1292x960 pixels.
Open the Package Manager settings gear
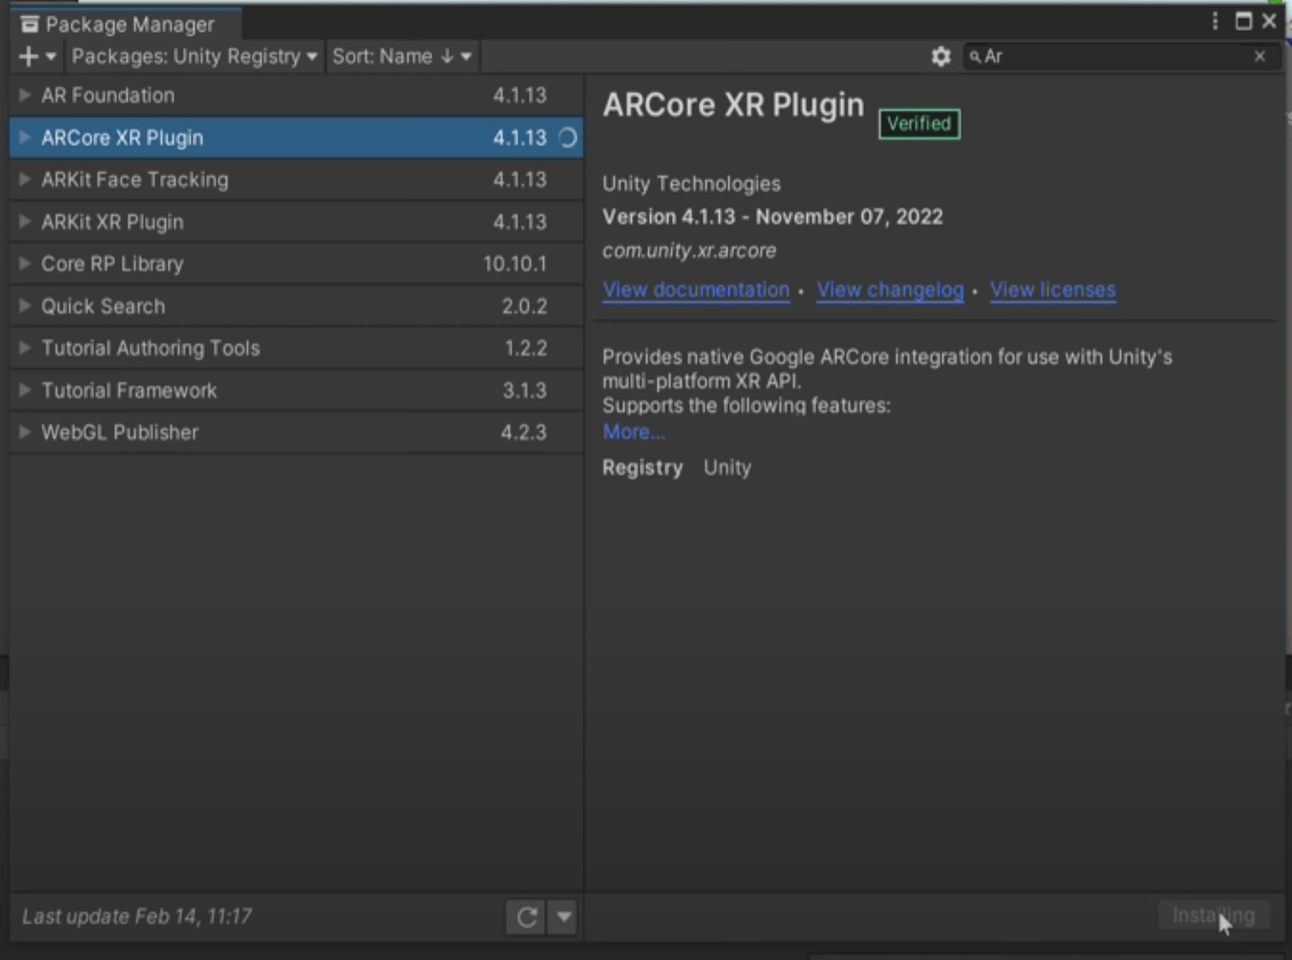point(940,57)
